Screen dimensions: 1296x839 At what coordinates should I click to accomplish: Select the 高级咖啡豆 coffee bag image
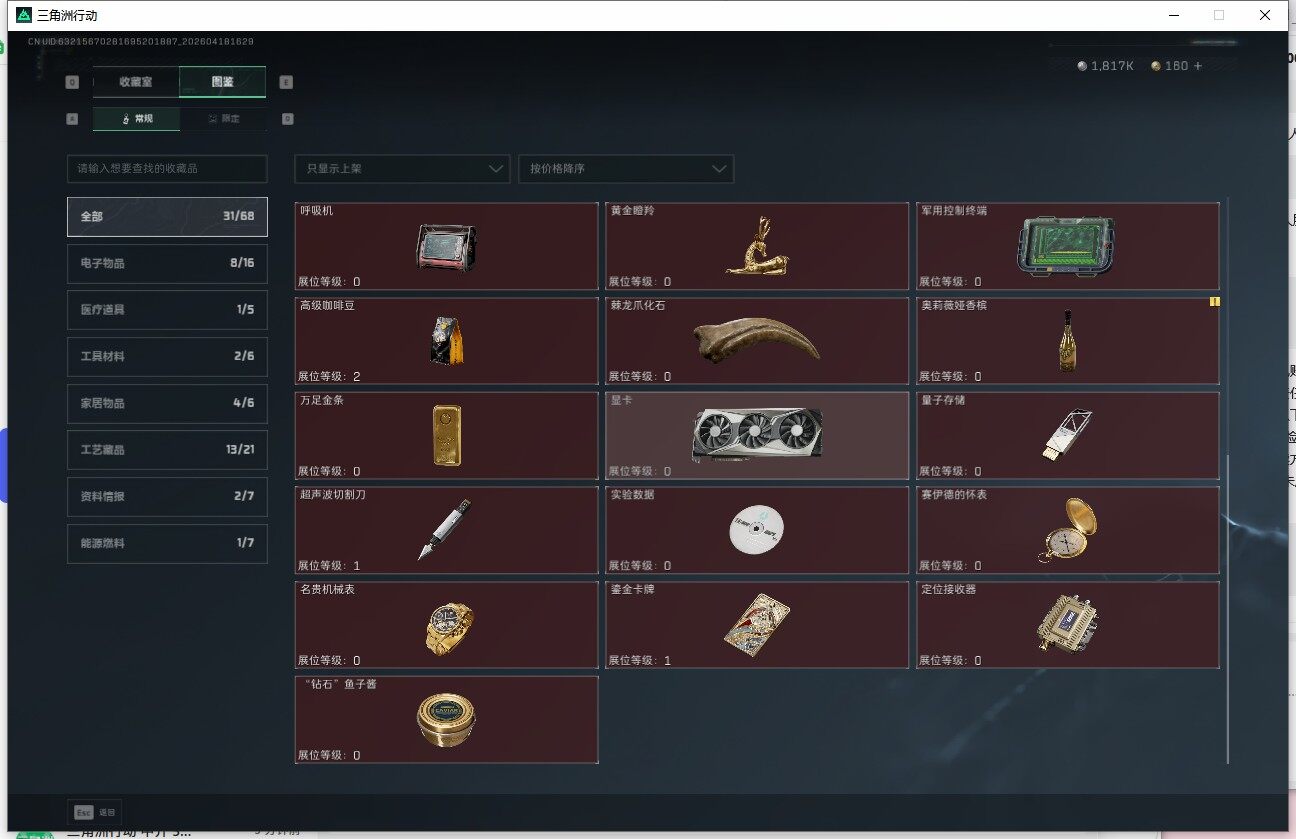coord(447,341)
